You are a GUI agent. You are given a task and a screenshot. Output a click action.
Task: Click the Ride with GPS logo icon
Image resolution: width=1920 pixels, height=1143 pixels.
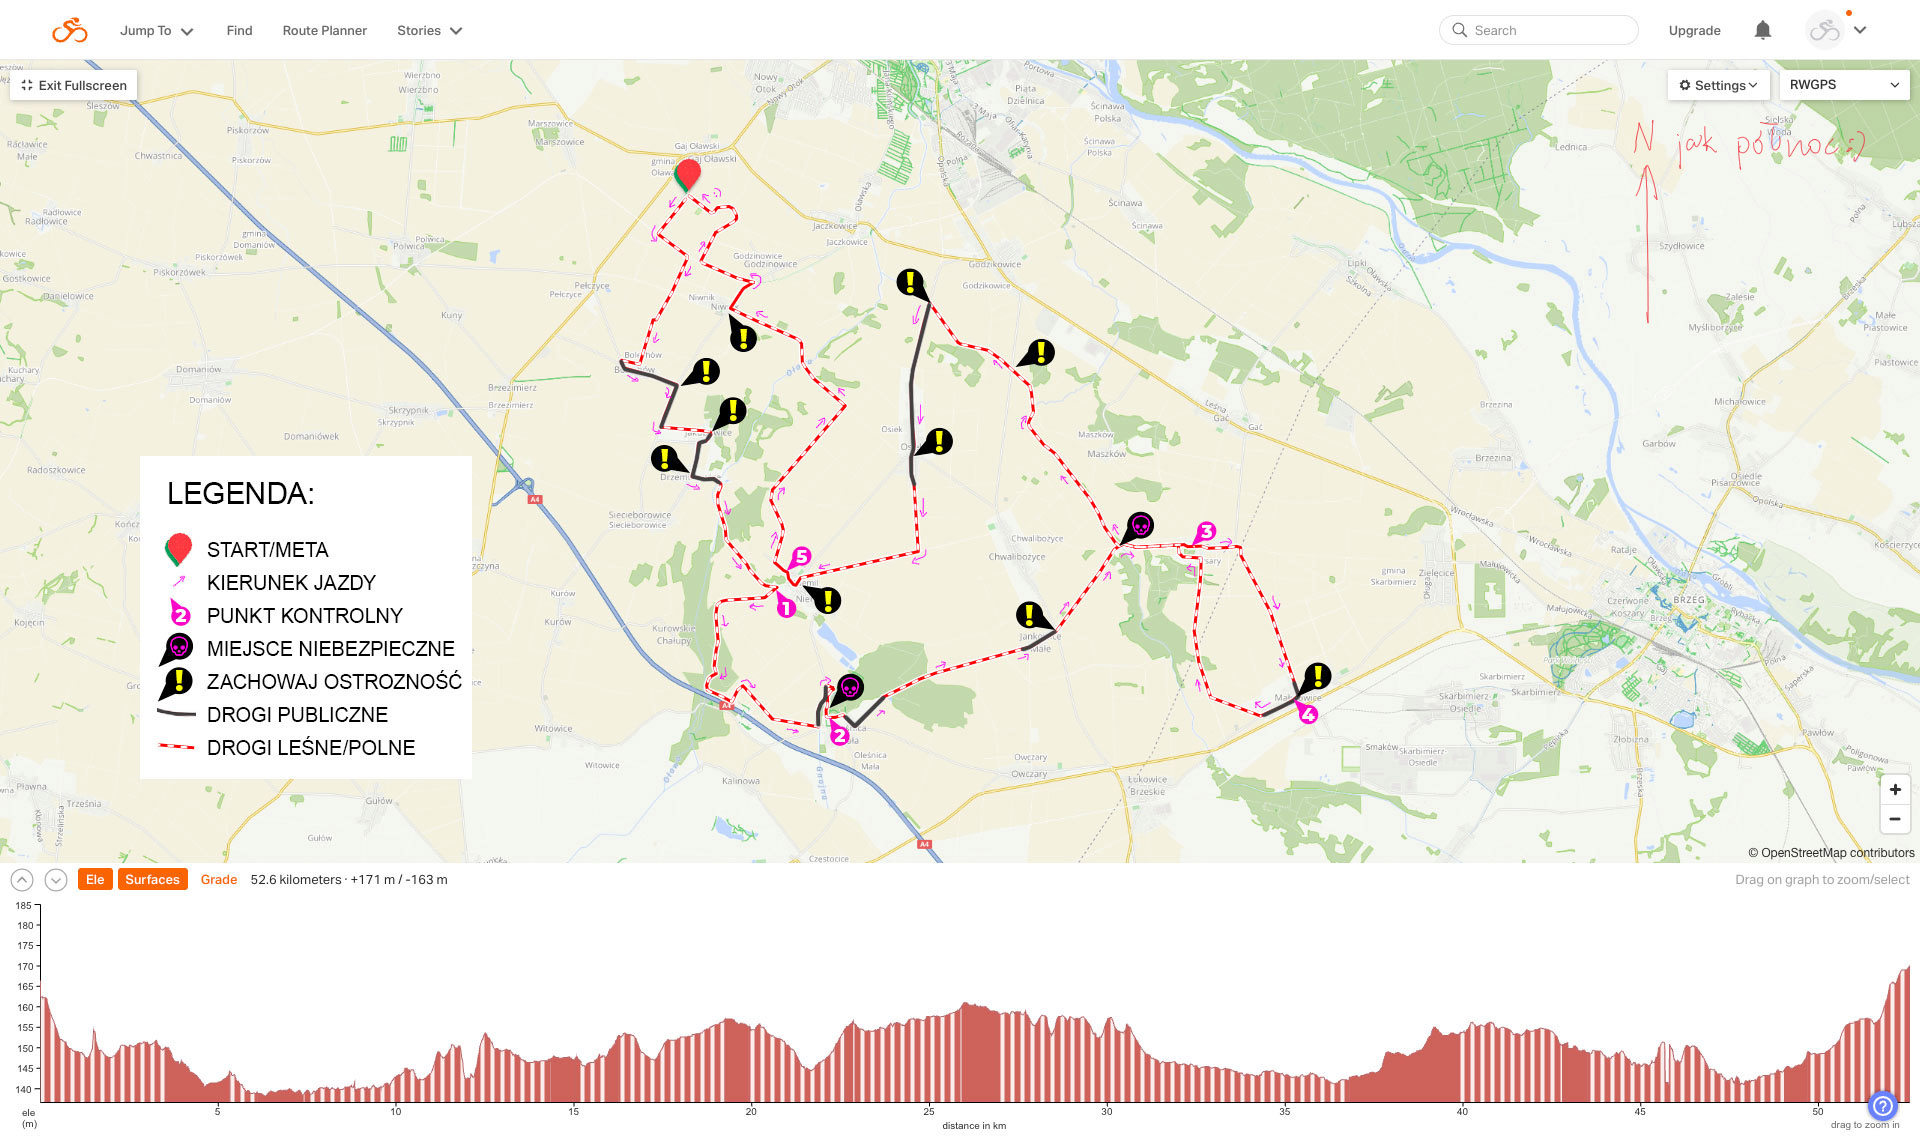pos(69,31)
